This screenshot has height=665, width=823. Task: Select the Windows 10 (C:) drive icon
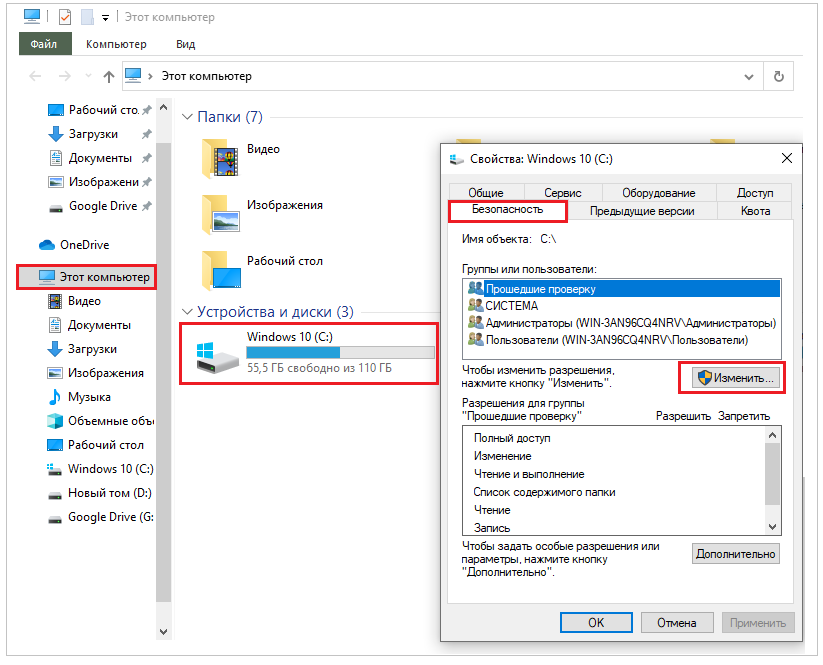217,357
